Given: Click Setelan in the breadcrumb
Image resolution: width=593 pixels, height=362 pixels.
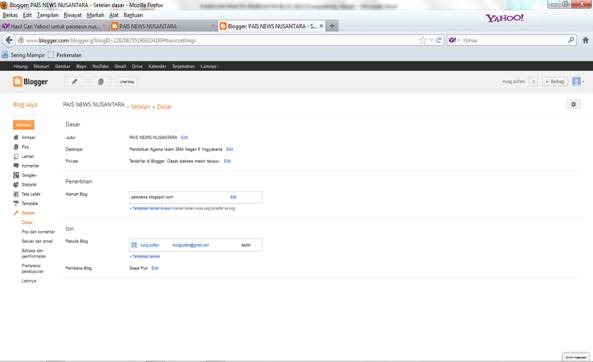Looking at the screenshot, I should 141,107.
